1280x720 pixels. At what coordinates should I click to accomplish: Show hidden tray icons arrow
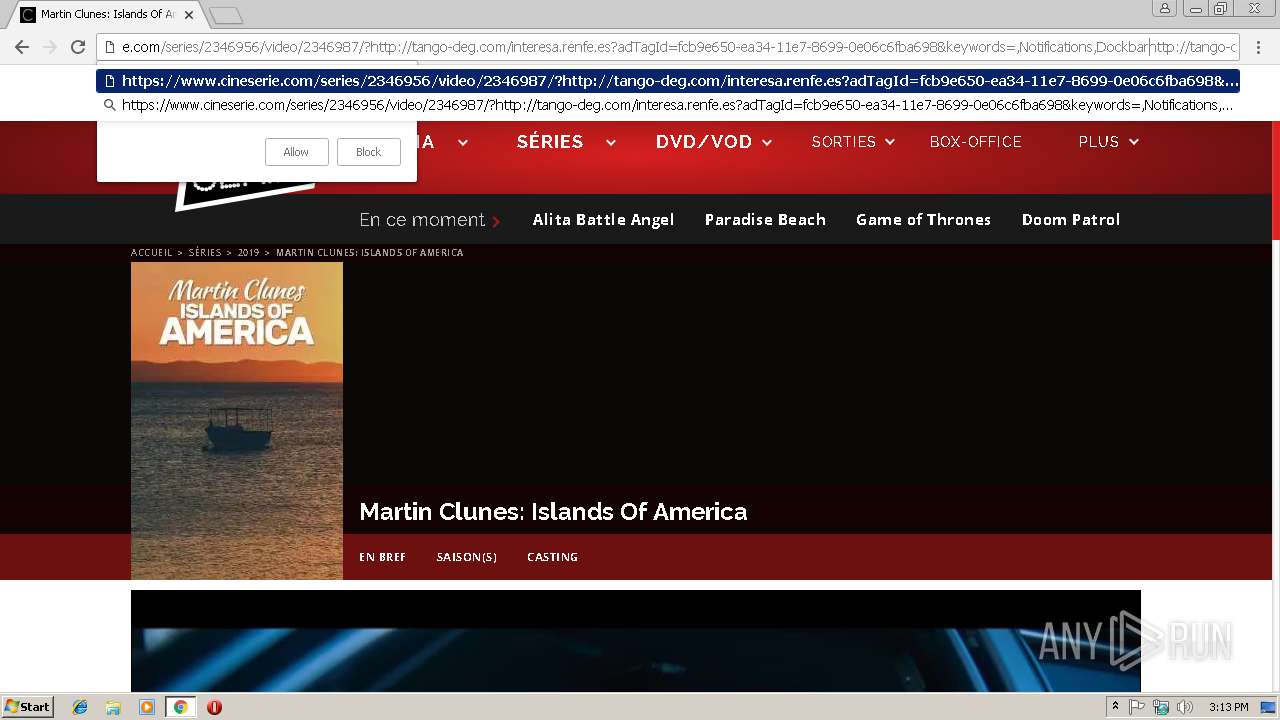1115,707
